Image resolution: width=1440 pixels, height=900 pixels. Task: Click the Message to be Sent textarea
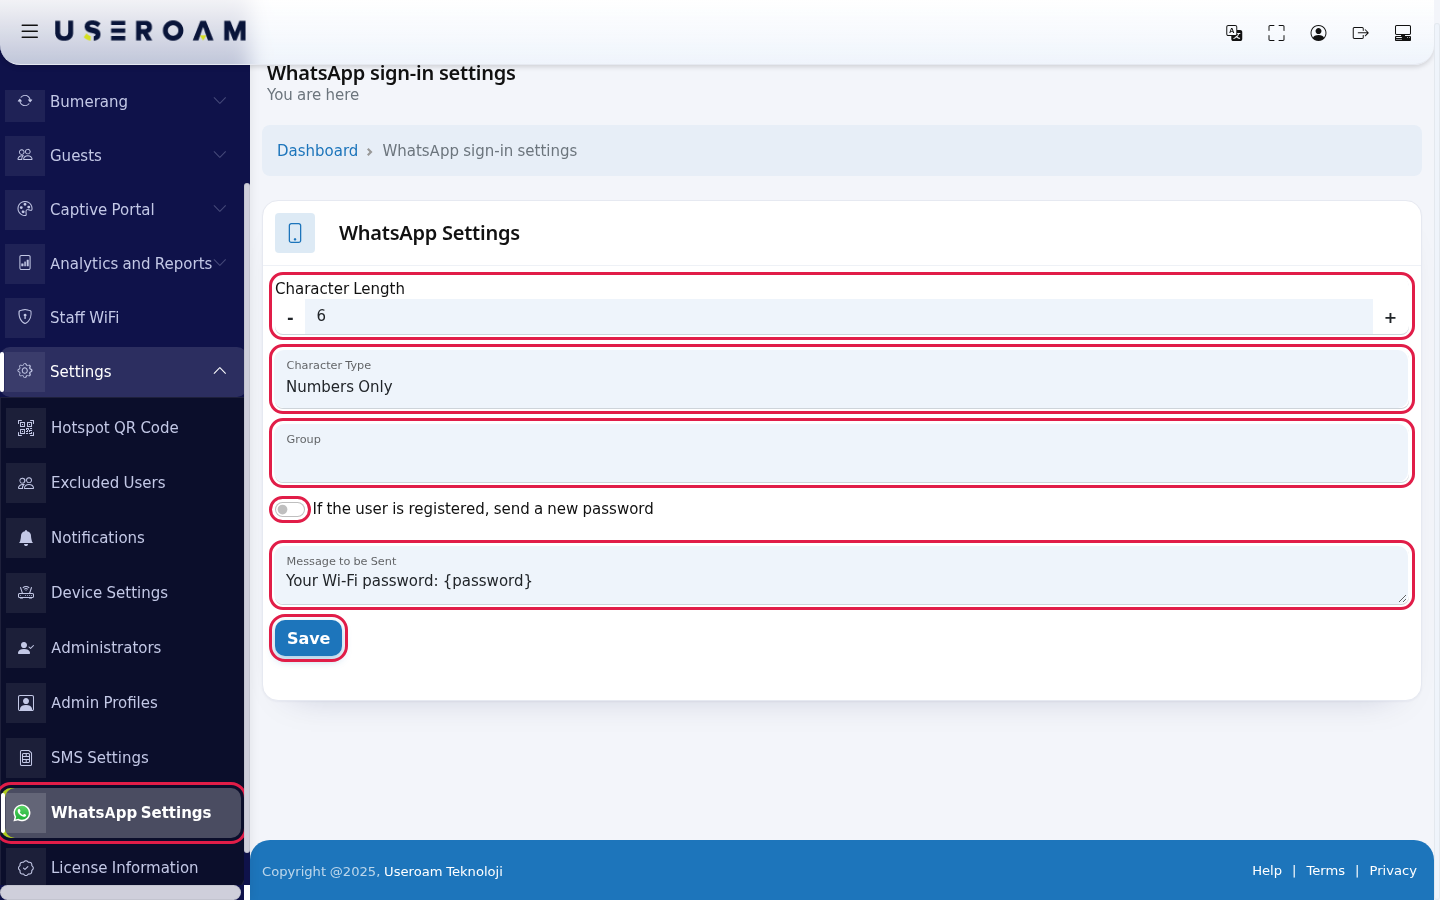point(842,575)
